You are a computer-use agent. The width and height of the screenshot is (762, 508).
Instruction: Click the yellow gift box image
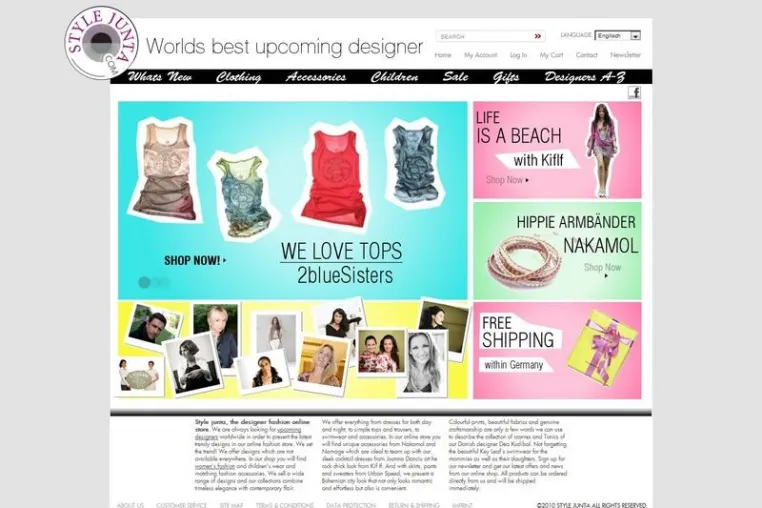pos(602,348)
